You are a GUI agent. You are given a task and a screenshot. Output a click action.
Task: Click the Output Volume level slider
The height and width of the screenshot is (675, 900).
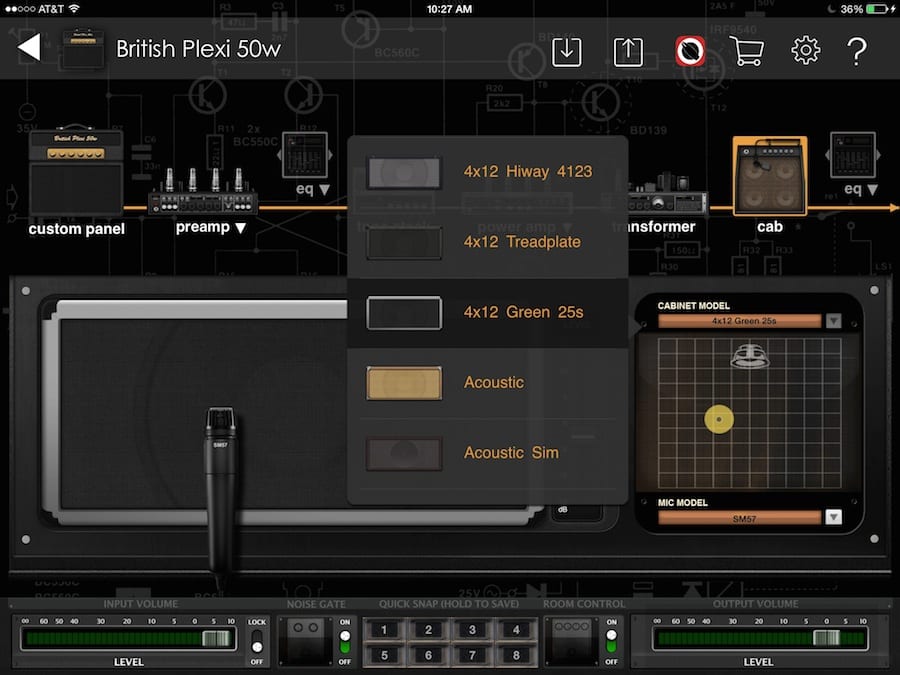(x=759, y=639)
